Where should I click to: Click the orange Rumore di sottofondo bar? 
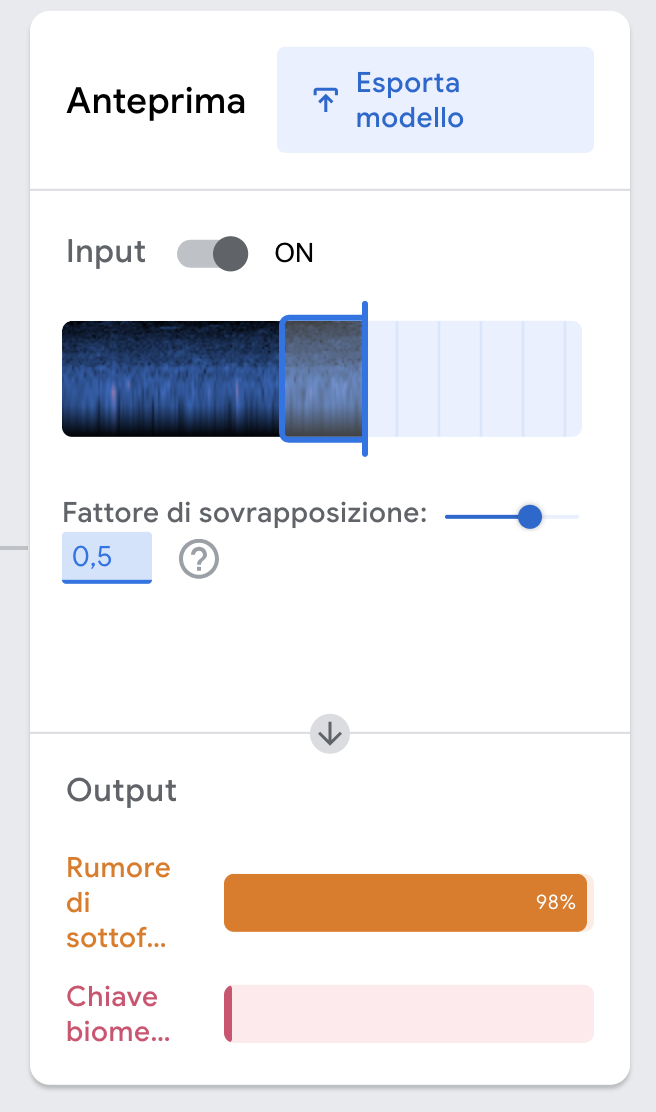(400, 902)
